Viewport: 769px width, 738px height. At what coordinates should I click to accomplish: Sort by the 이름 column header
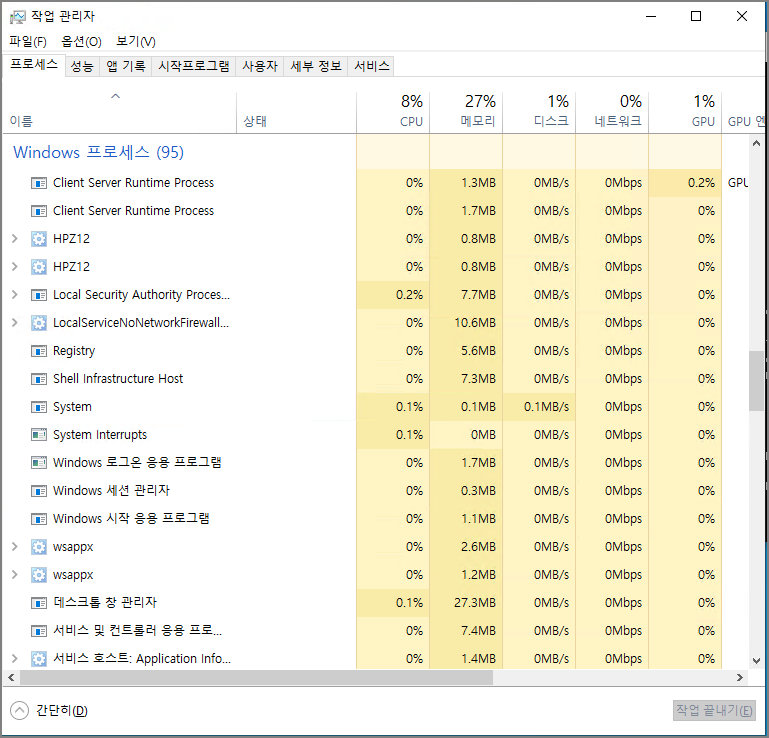[x=119, y=114]
